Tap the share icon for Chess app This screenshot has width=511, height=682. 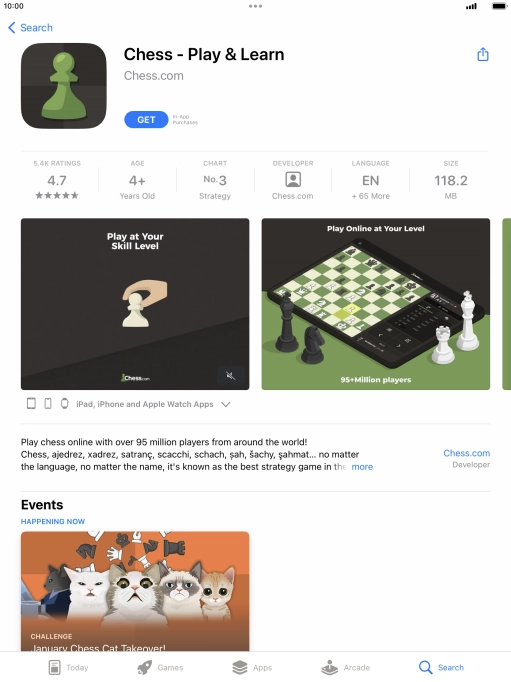point(483,54)
